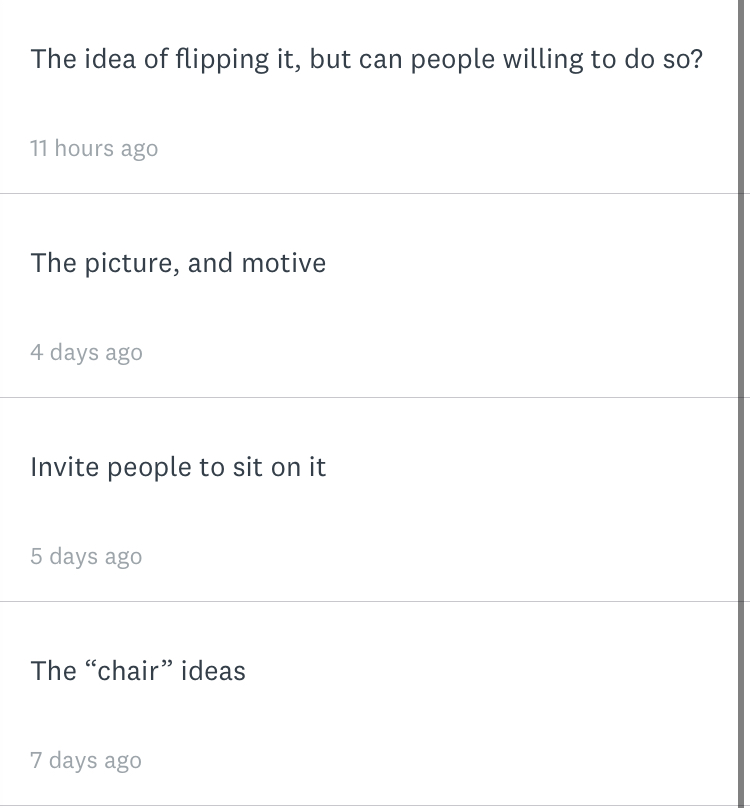
Task: Select "The picture, and motive" response
Action: pyautogui.click(x=178, y=264)
